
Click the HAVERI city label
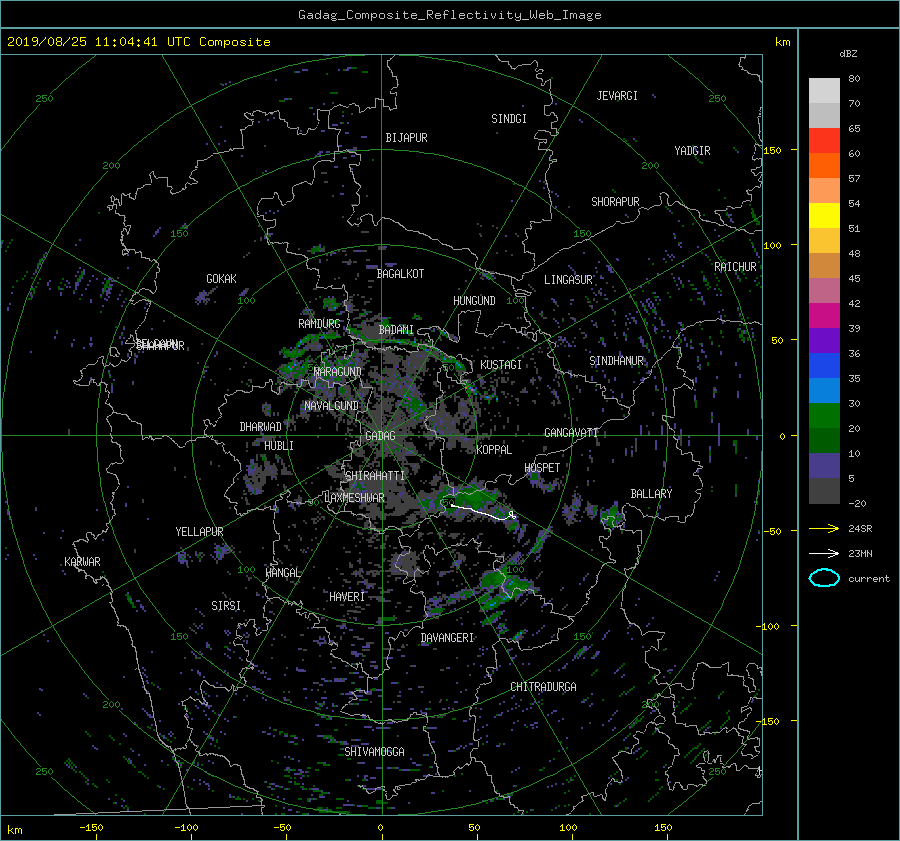tap(347, 597)
